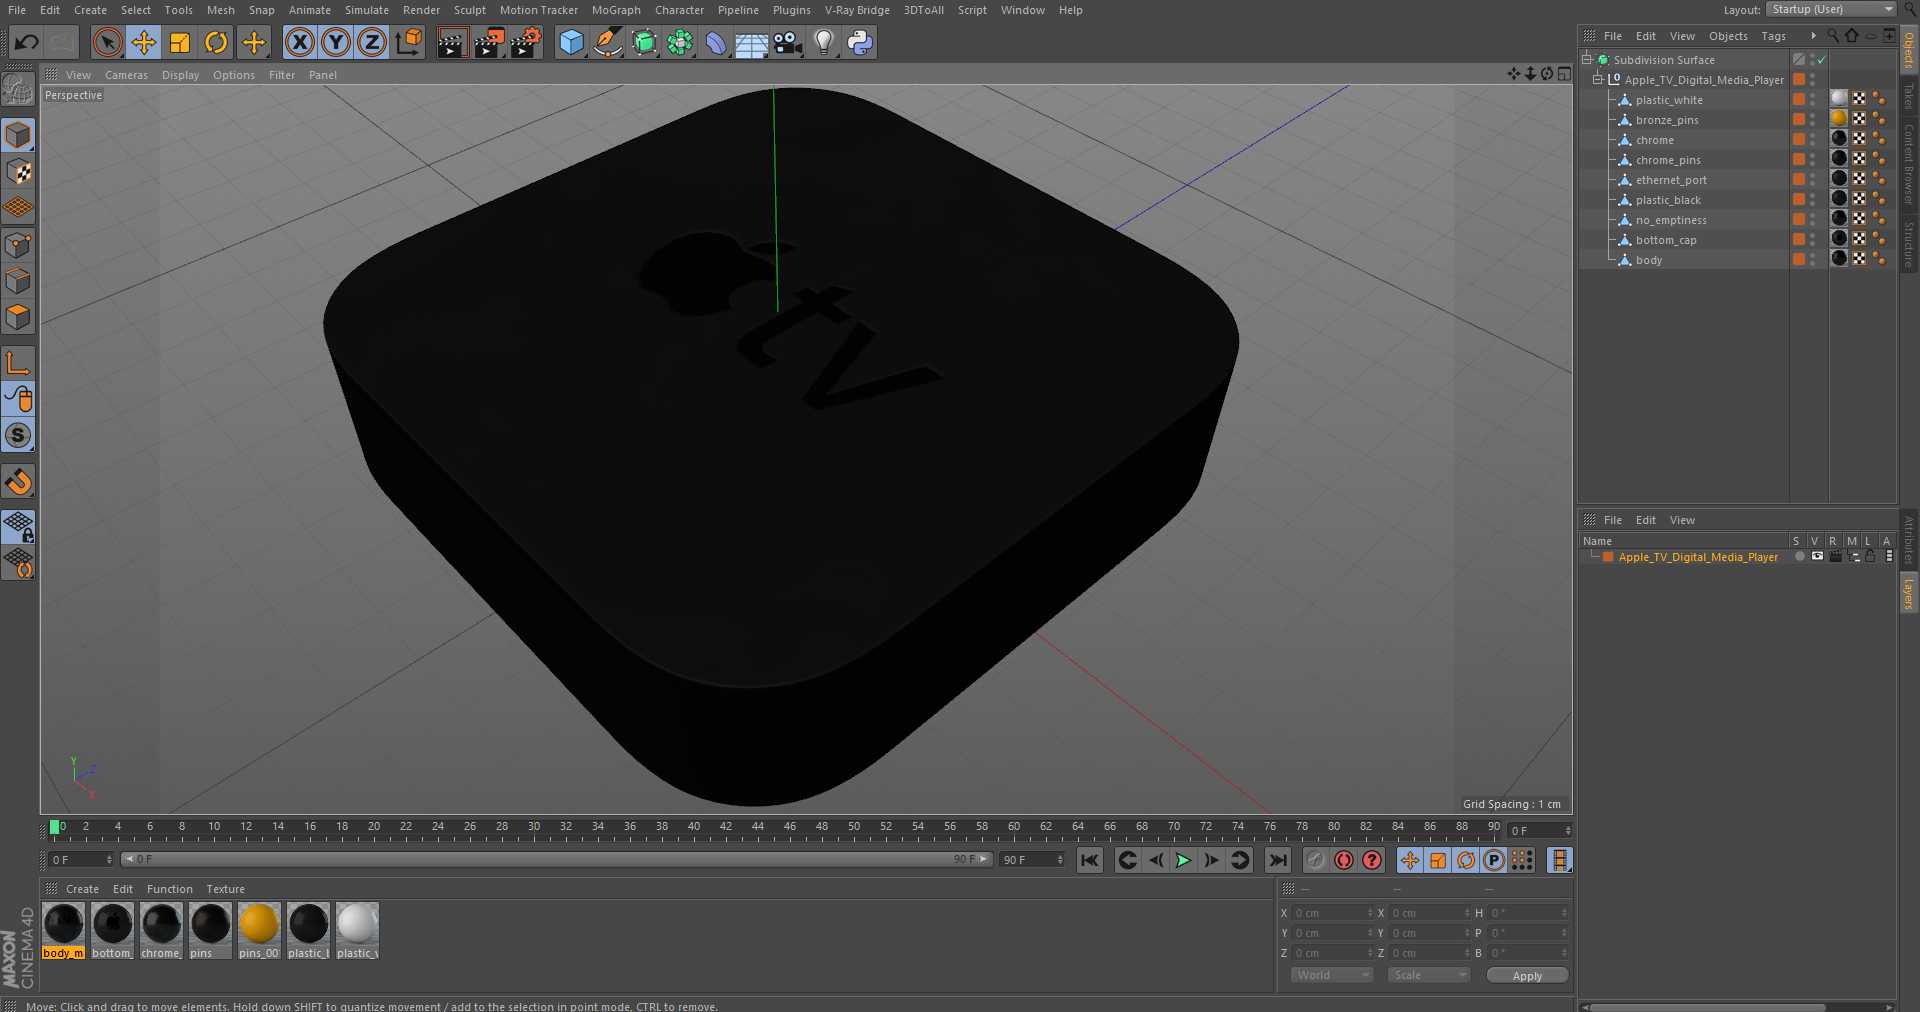Toggle viewport maximize icon
Viewport: 1920px width, 1012px height.
point(1564,74)
